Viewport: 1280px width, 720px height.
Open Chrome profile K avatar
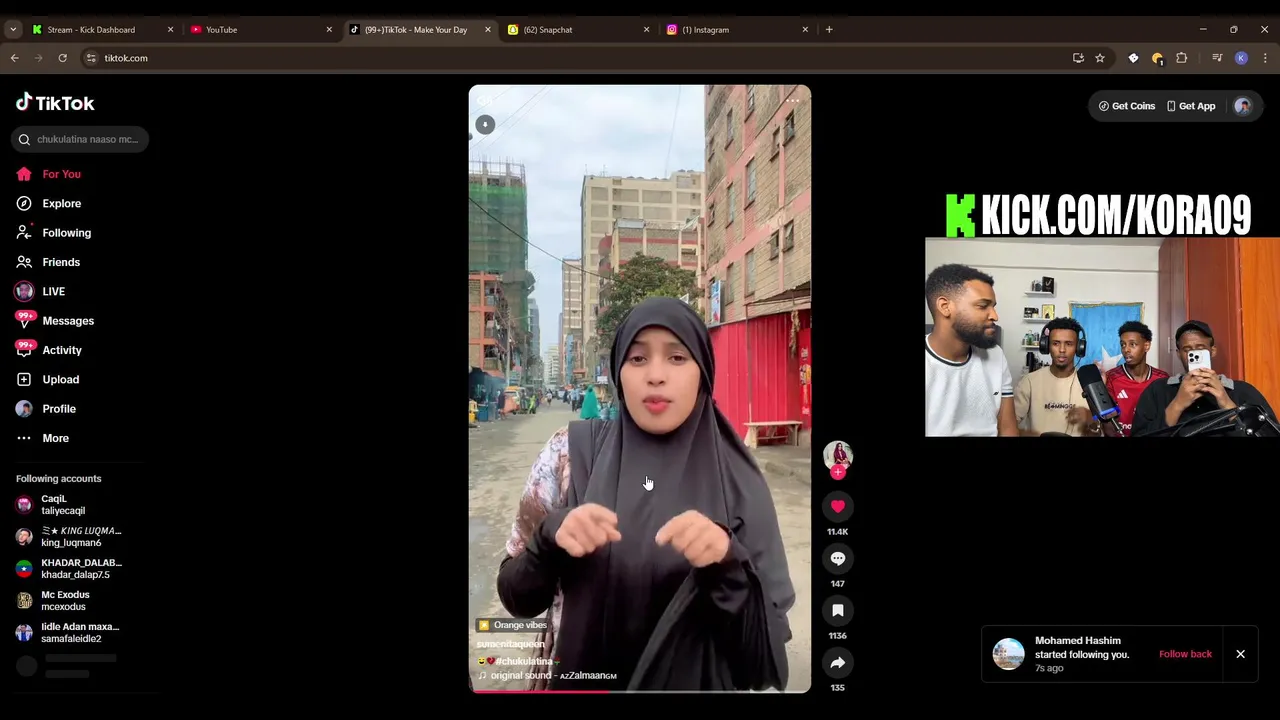[x=1241, y=58]
